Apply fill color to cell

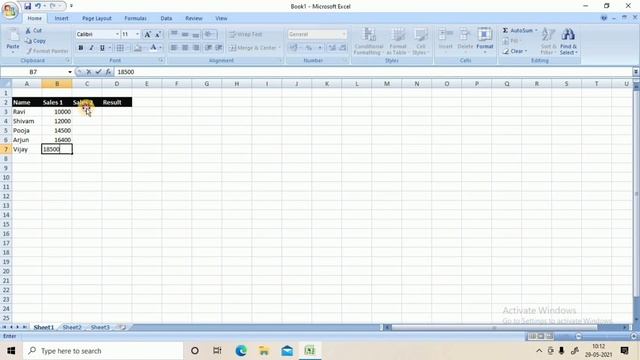138,48
